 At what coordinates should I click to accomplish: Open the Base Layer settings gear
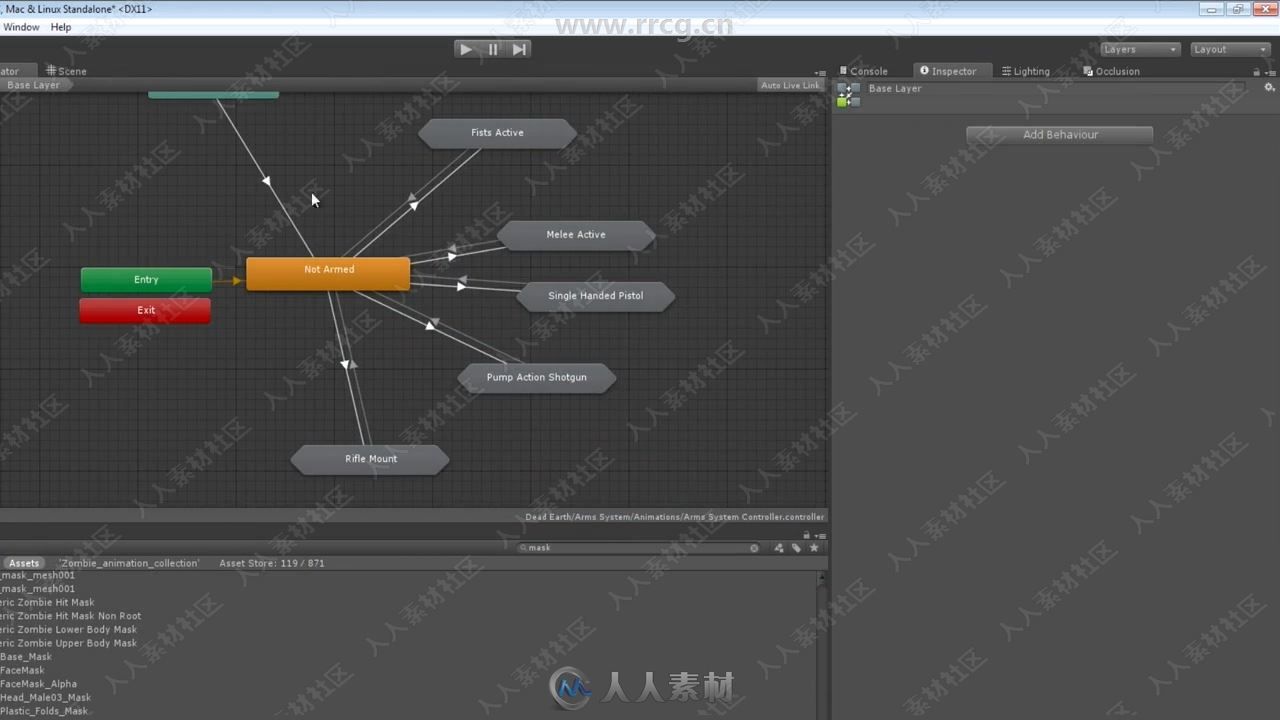click(1270, 88)
